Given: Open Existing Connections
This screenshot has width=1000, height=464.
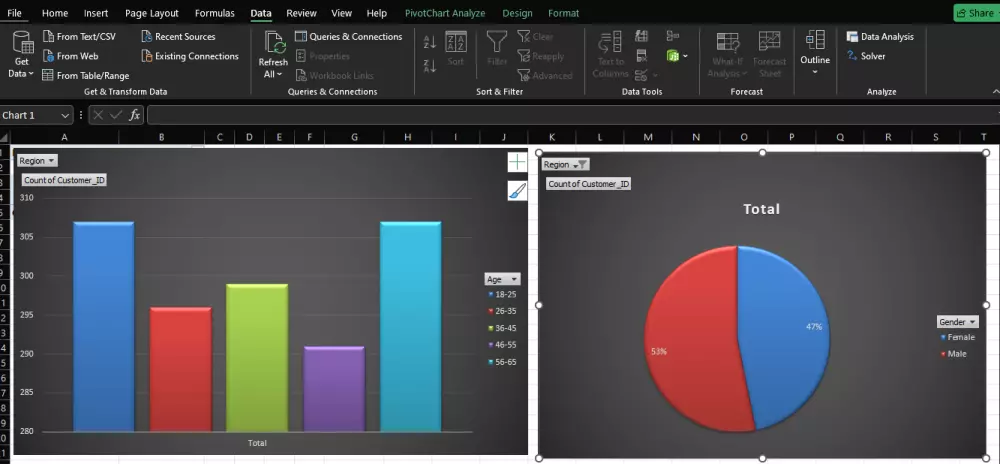Looking at the screenshot, I should [x=189, y=56].
